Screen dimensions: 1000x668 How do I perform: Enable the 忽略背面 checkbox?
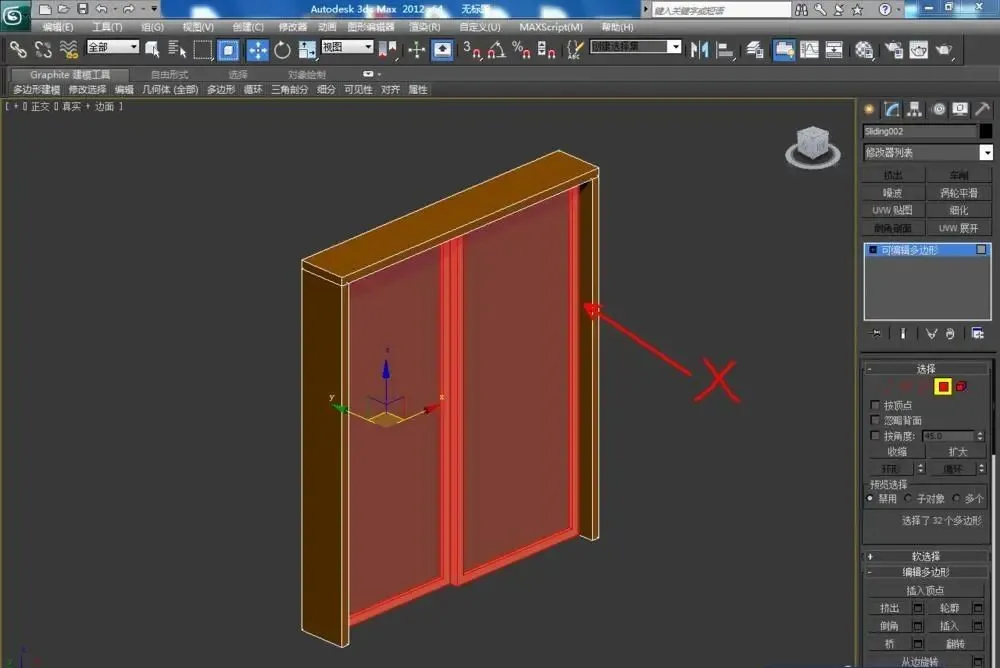[875, 420]
